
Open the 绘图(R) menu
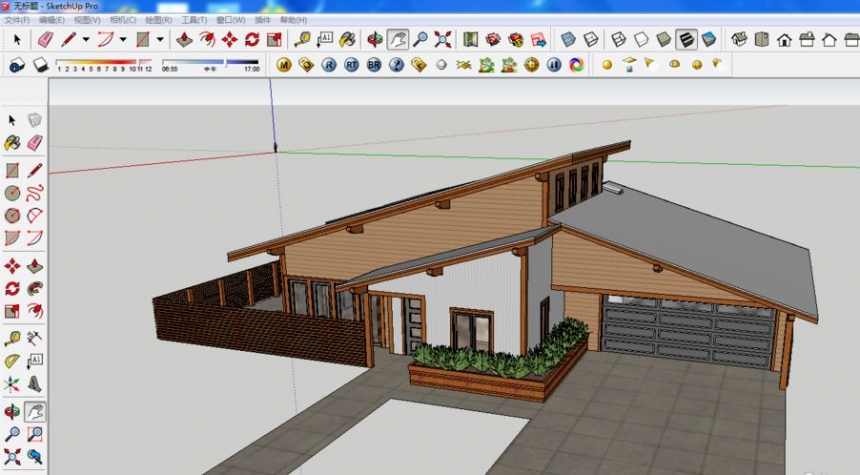click(159, 20)
